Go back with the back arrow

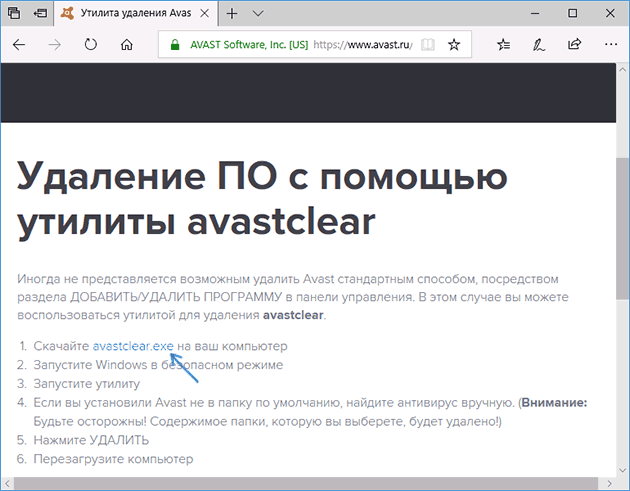coord(19,45)
